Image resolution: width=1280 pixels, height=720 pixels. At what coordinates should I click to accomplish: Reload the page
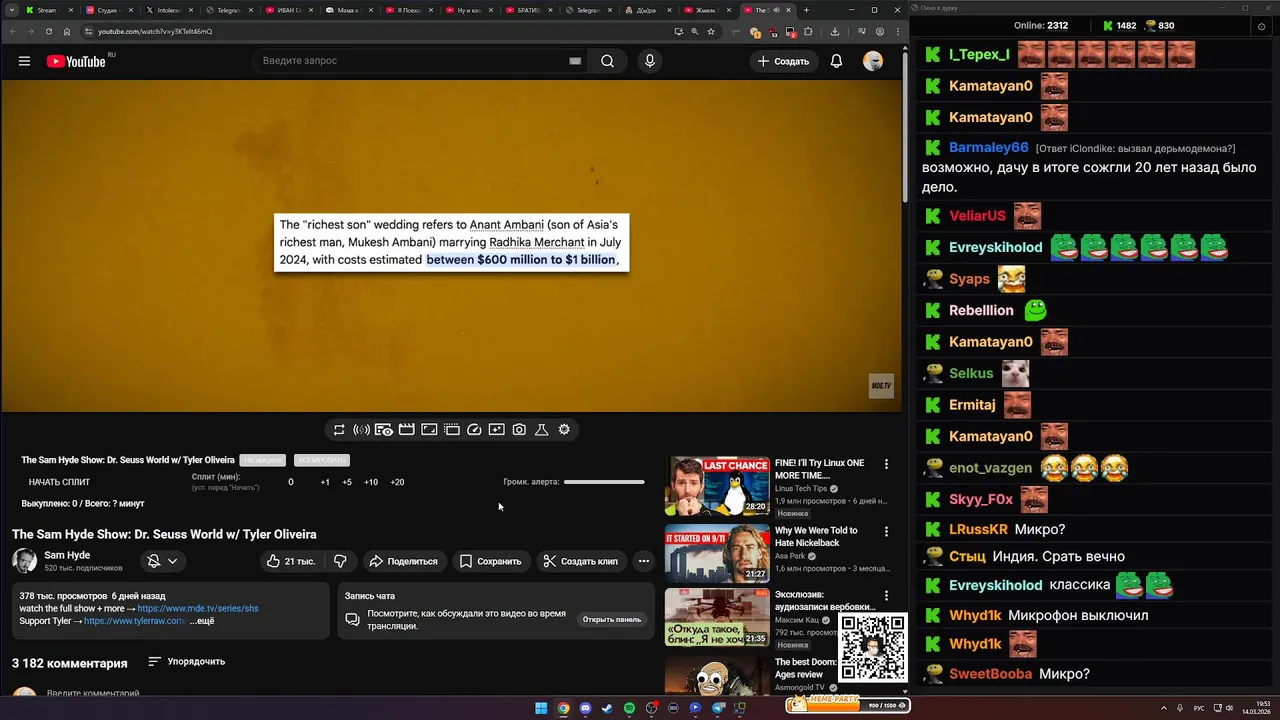click(x=47, y=31)
